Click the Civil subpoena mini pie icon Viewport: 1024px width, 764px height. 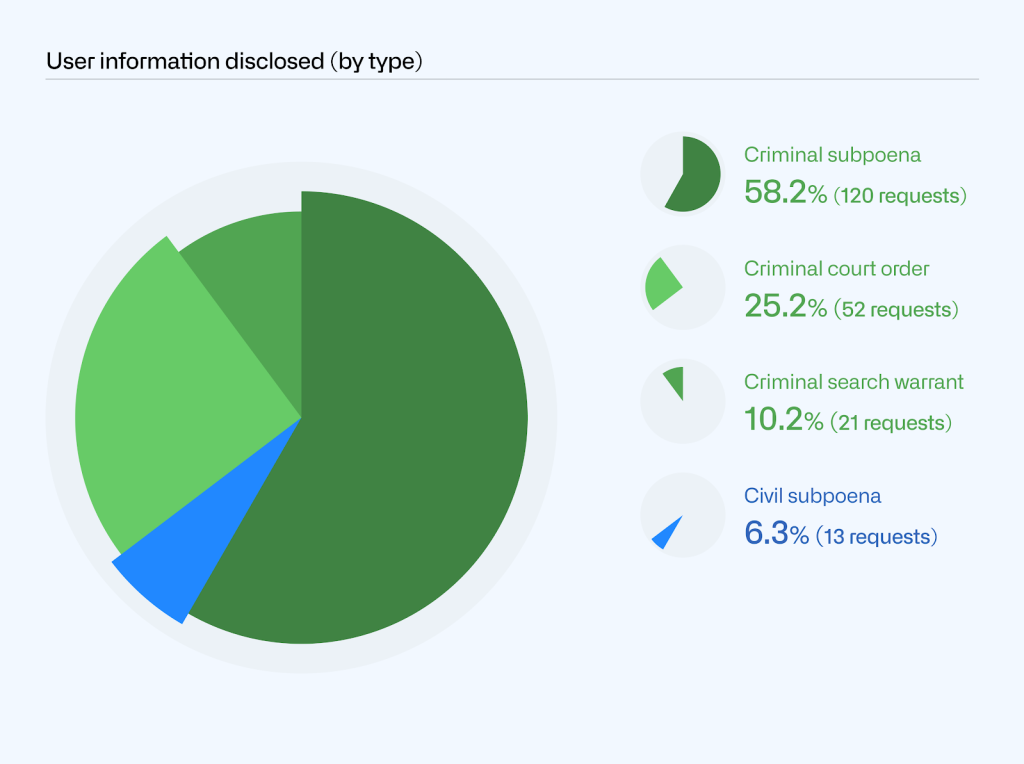point(682,514)
